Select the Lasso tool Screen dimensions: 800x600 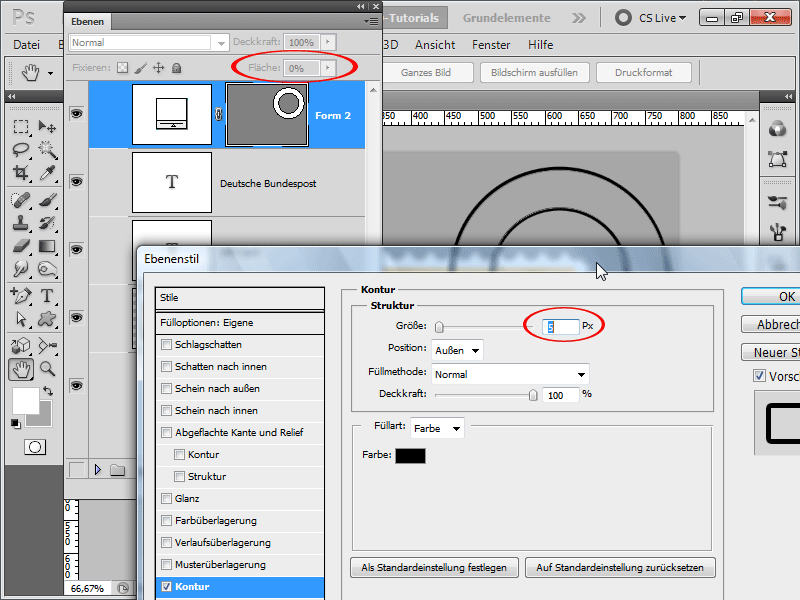tap(21, 149)
